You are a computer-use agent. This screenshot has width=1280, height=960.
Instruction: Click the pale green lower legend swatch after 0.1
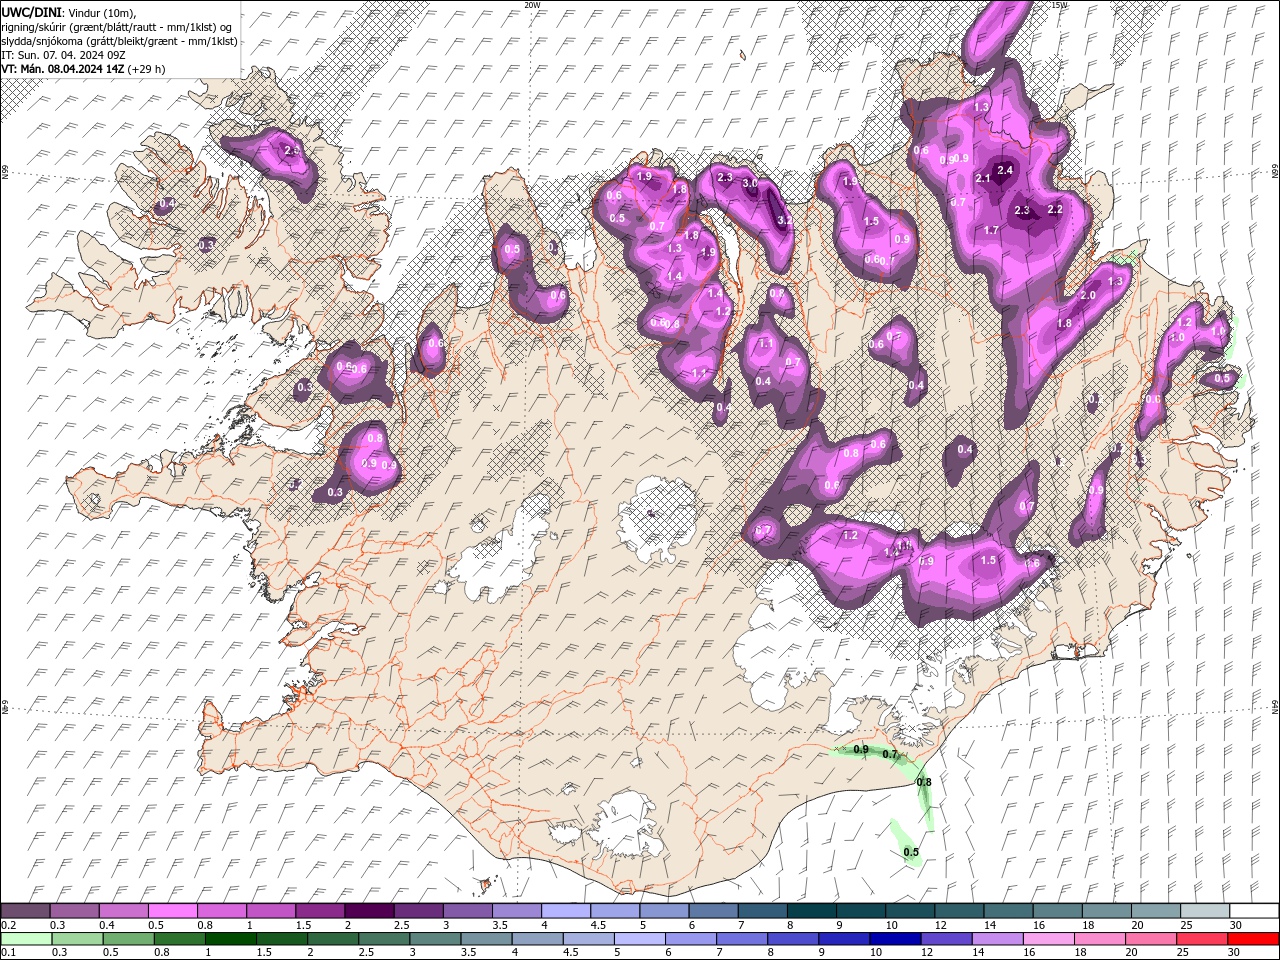[x=26, y=939]
